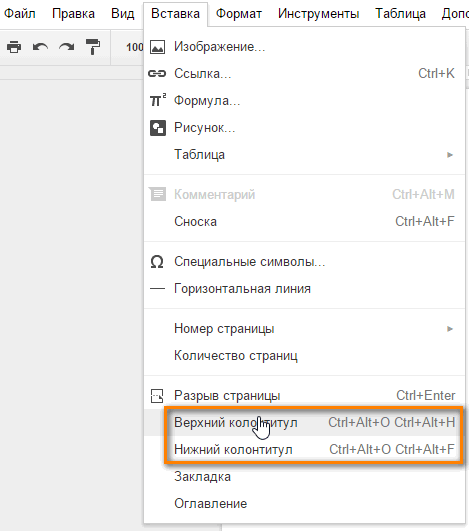The height and width of the screenshot is (531, 469).
Task: Click the image icon beside Изображение
Action: coord(157,47)
